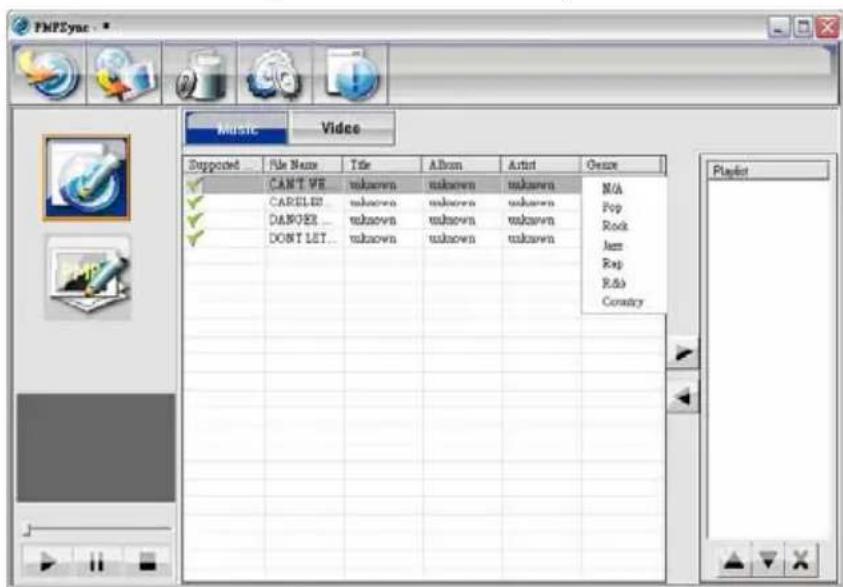Click the Playlist column header
Screen dimensions: 843x587
(x=768, y=171)
